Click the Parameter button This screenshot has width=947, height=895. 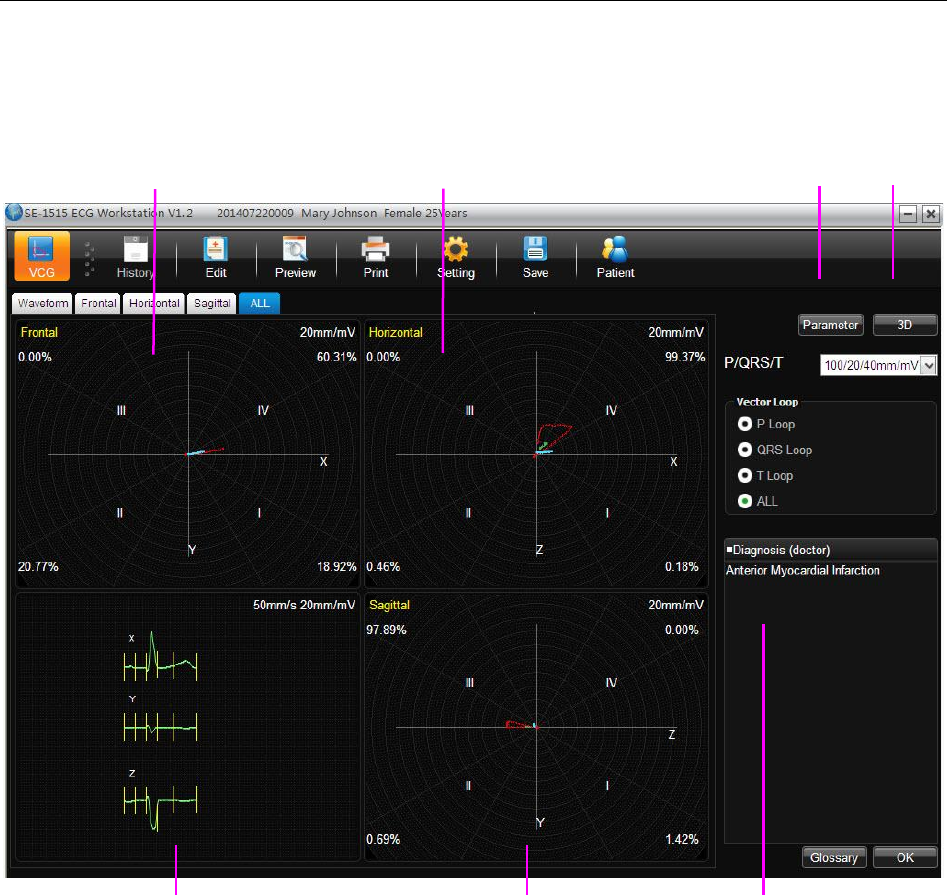pos(830,325)
